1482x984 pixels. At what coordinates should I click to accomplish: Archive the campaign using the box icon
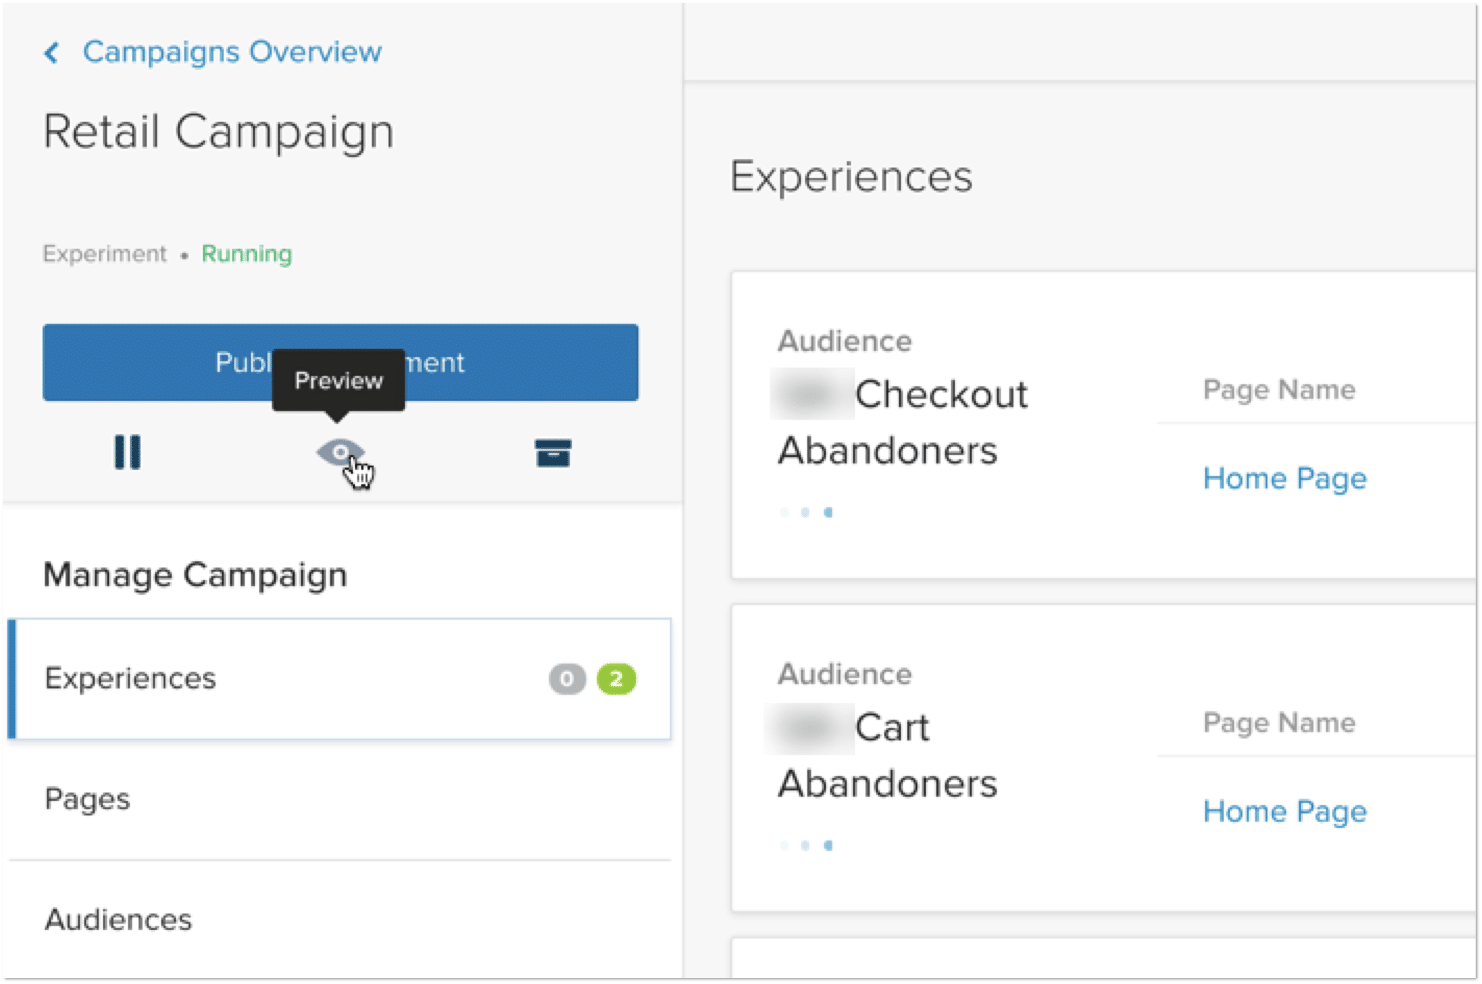coord(553,453)
